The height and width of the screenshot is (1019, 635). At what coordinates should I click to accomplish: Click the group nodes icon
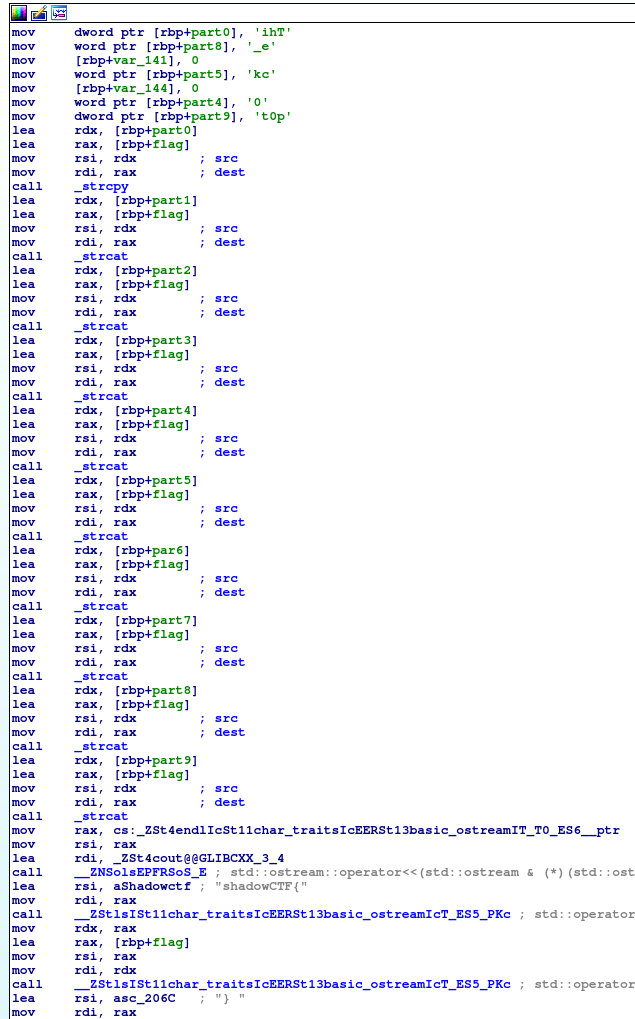pos(59,13)
